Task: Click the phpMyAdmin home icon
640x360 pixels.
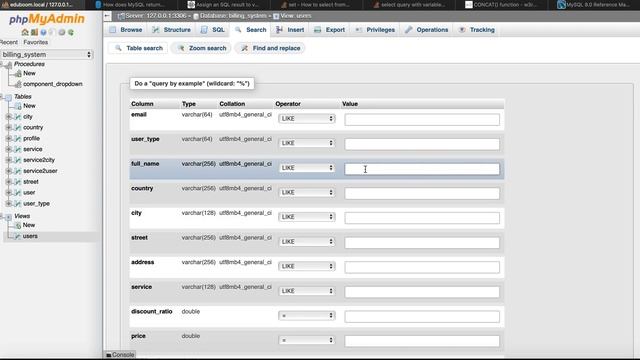Action: pyautogui.click(x=25, y=32)
